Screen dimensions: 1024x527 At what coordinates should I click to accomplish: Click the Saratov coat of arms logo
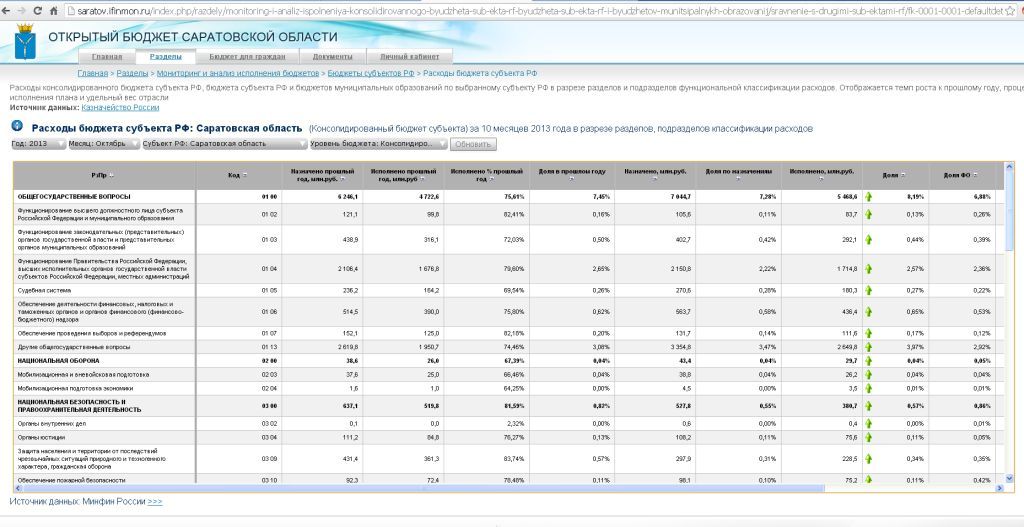25,40
